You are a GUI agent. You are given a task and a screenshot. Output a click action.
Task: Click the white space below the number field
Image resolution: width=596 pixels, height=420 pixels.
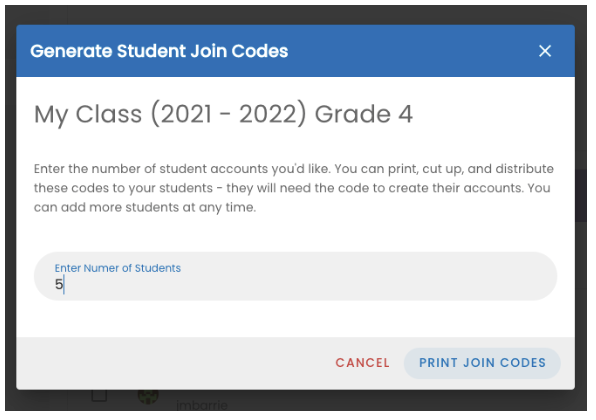(x=295, y=319)
